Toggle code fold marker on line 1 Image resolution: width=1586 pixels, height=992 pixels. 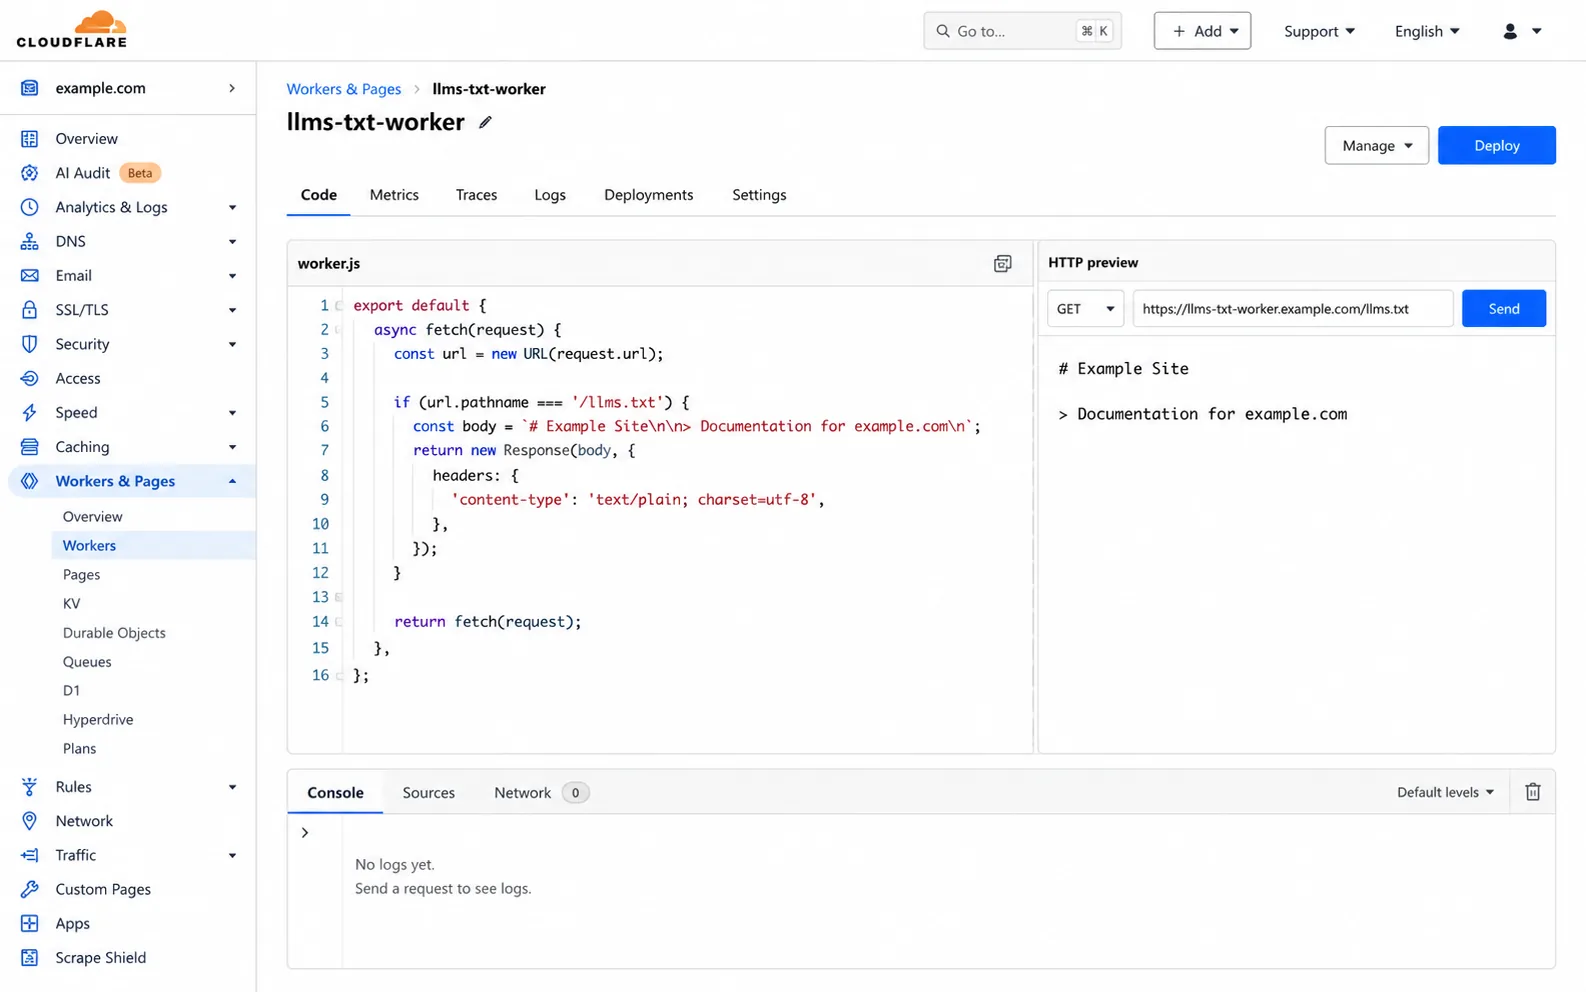339,306
